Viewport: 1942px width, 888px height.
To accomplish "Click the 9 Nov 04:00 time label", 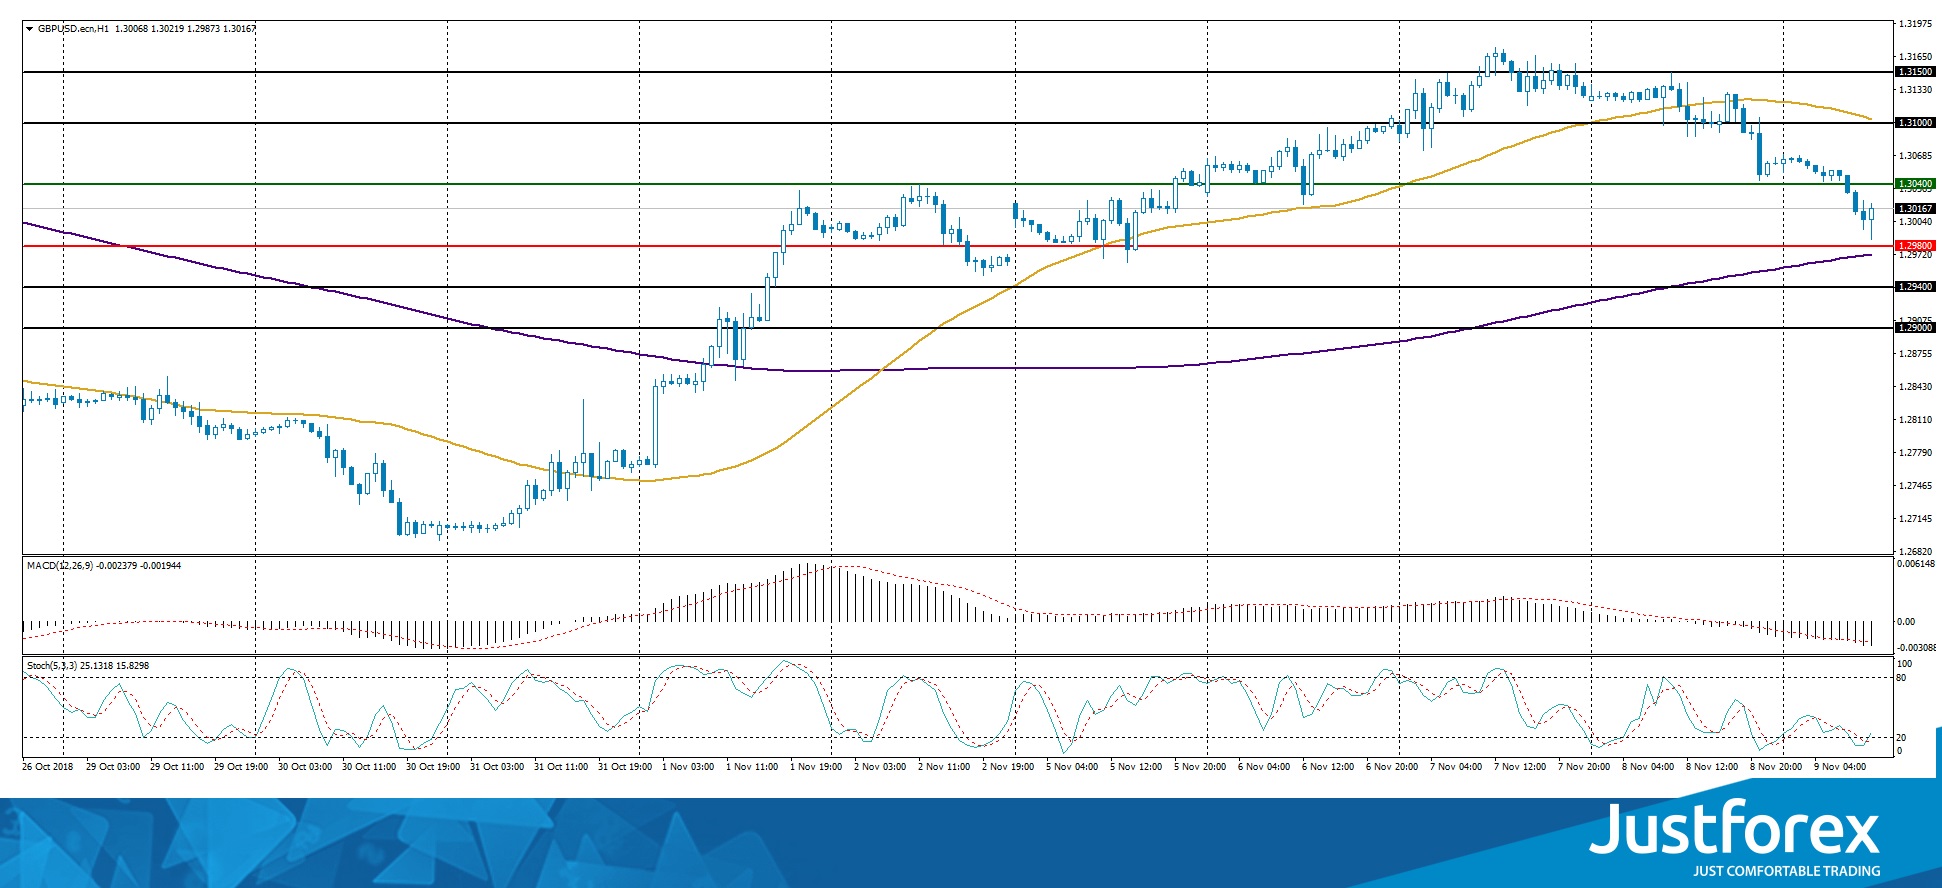I will [1840, 767].
